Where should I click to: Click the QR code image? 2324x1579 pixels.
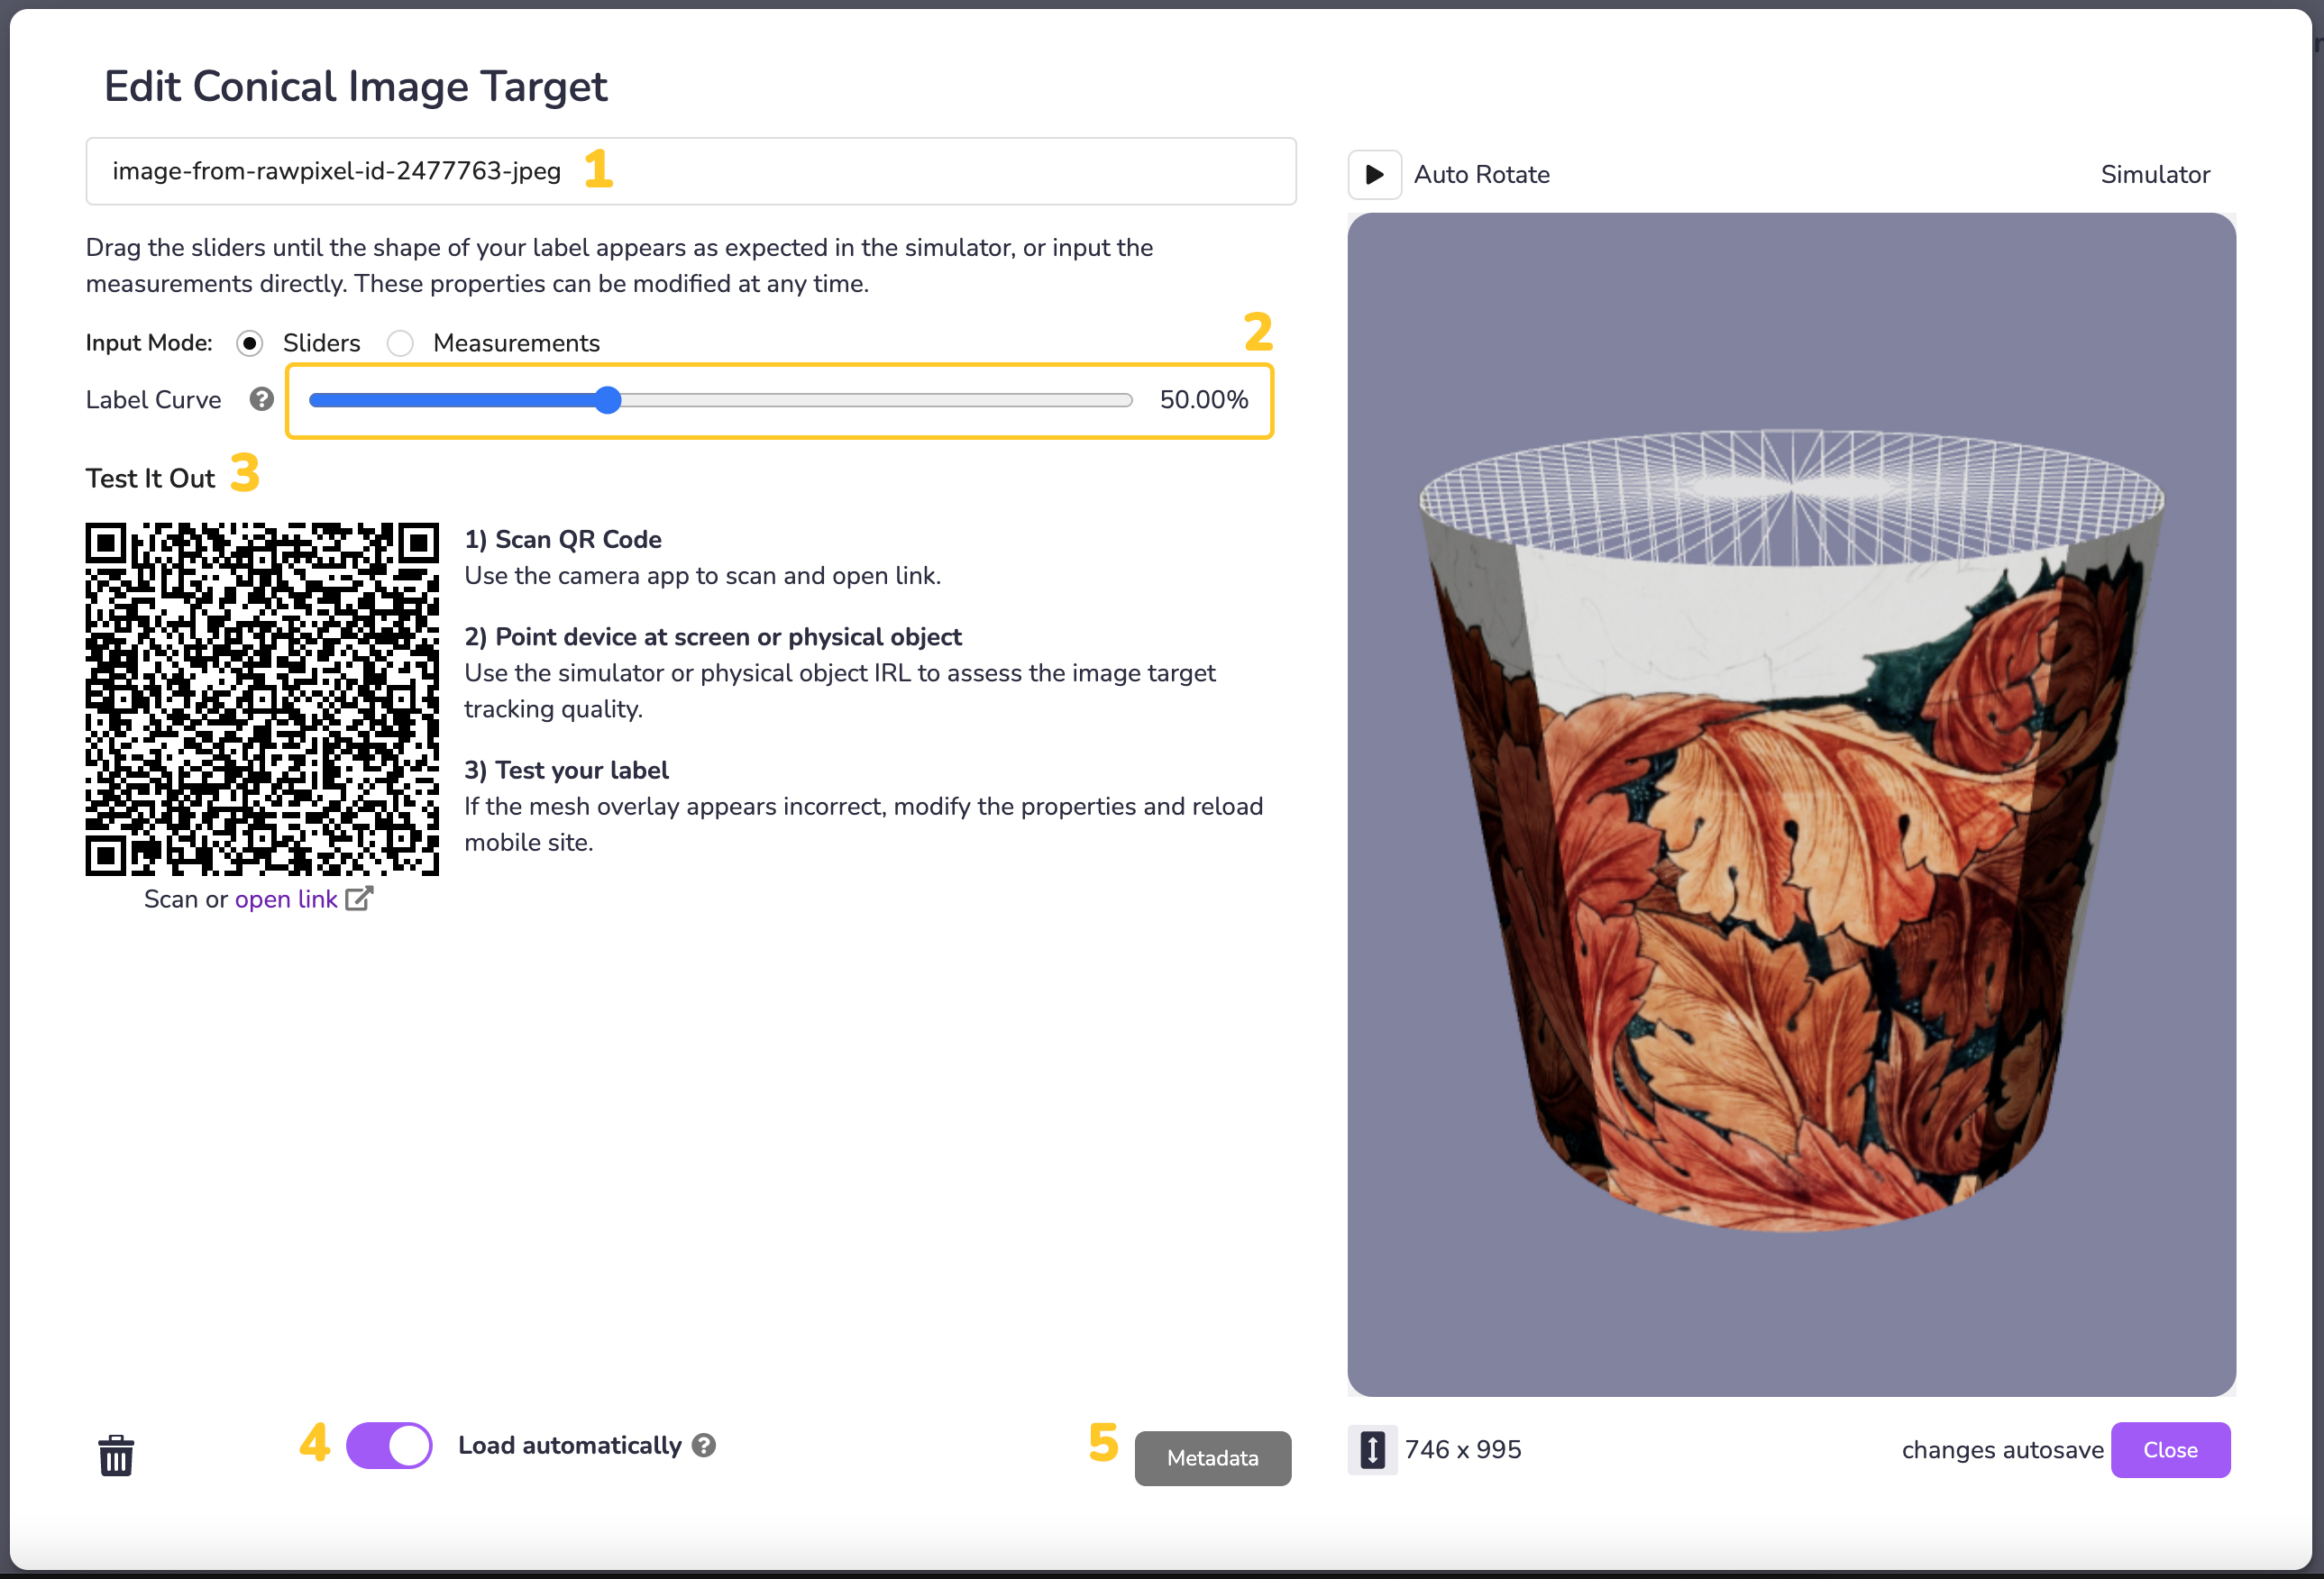[262, 698]
